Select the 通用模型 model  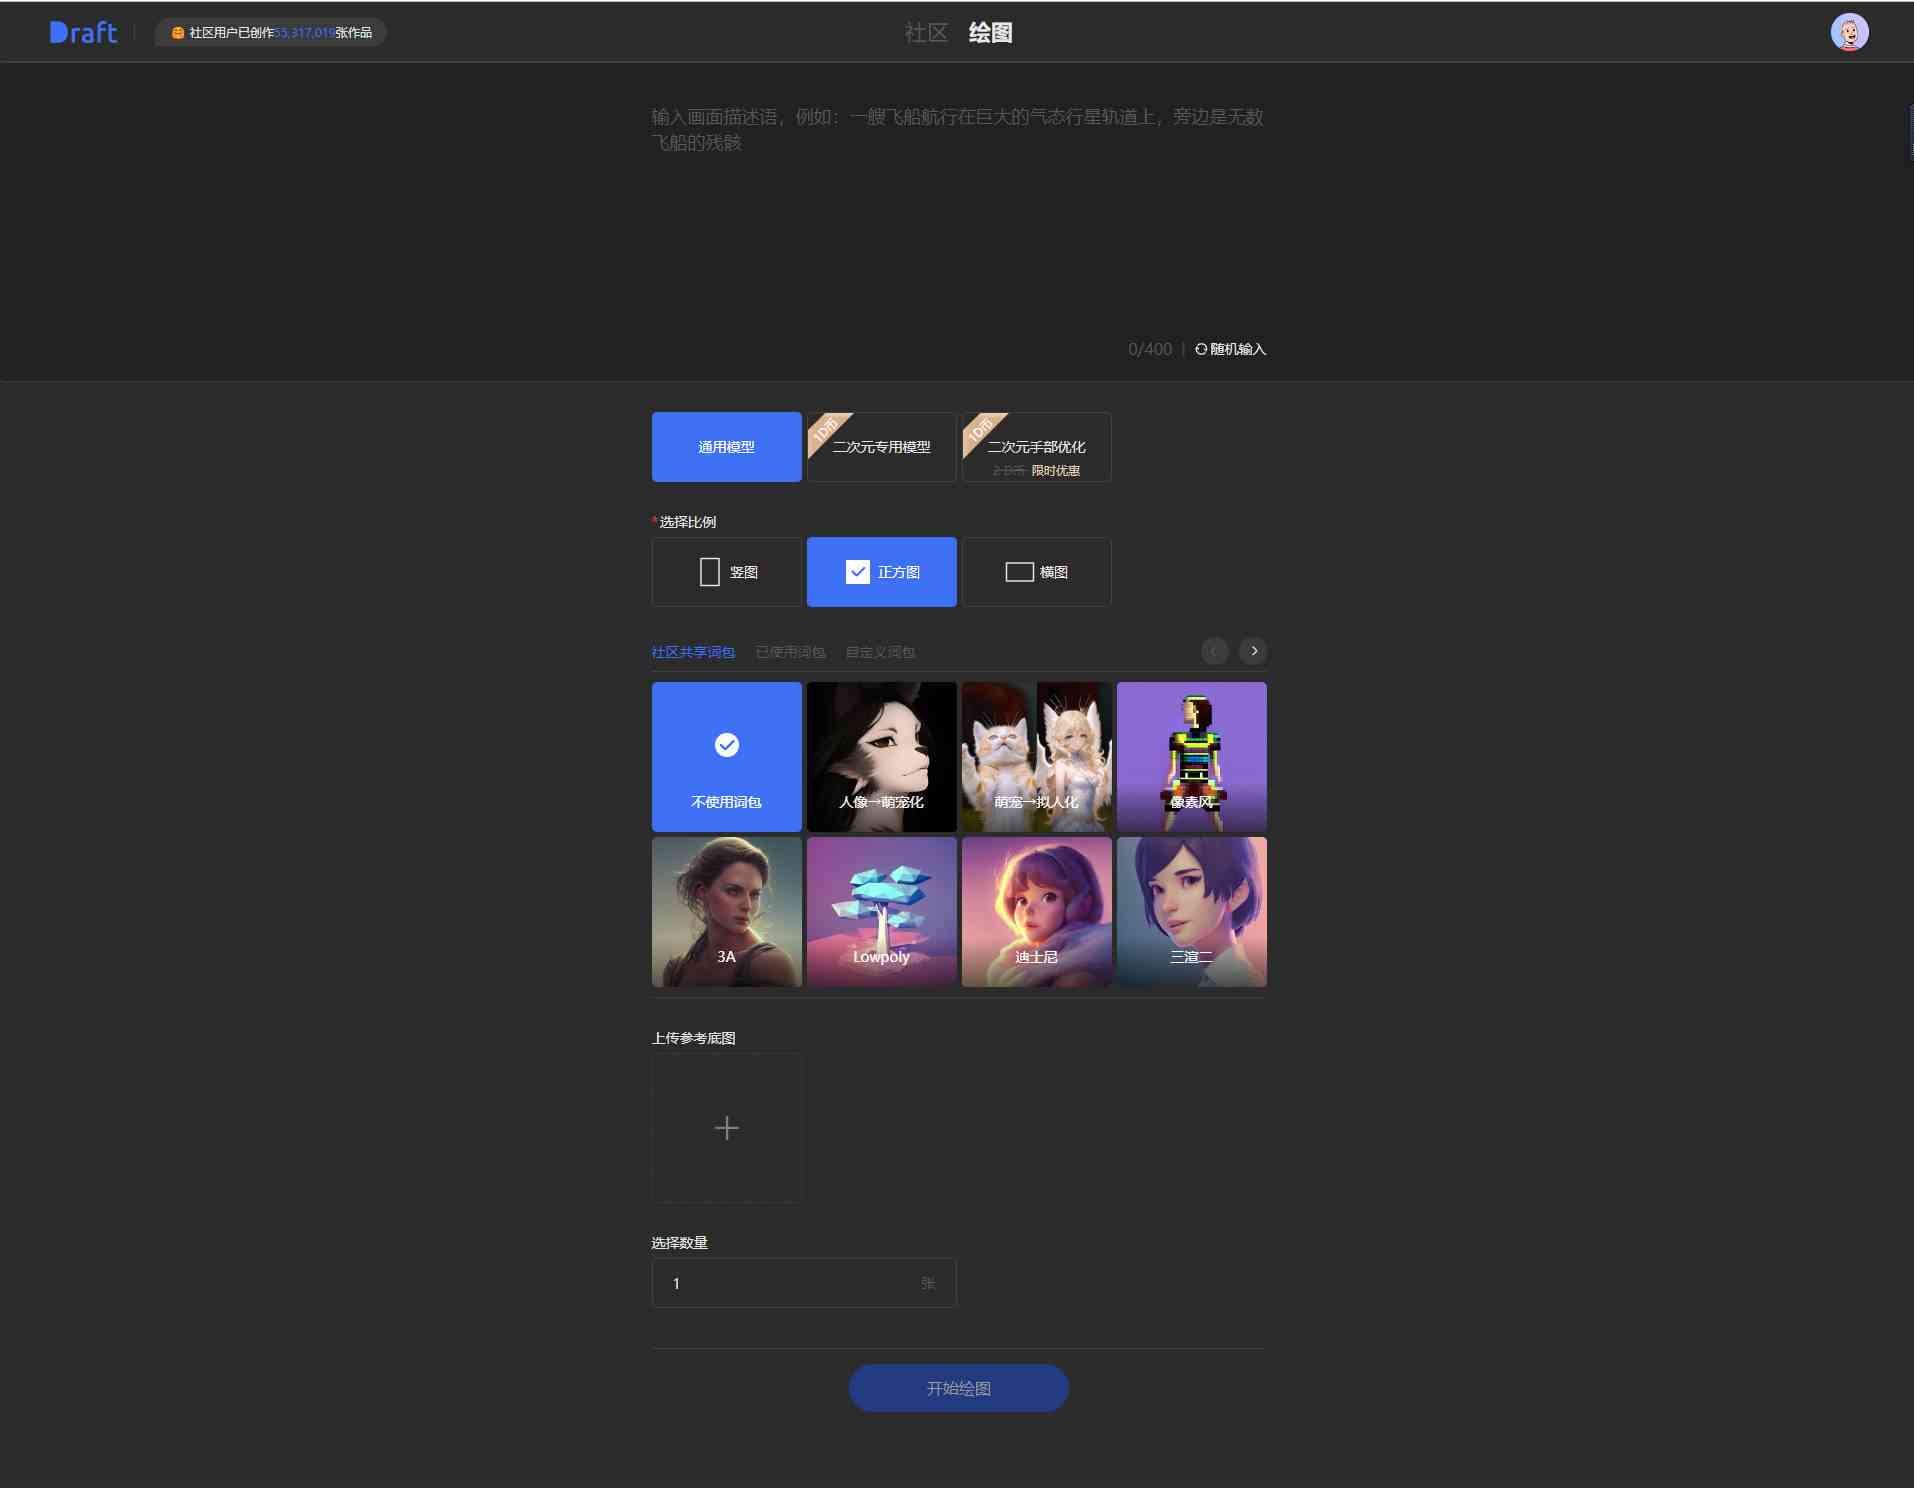727,447
